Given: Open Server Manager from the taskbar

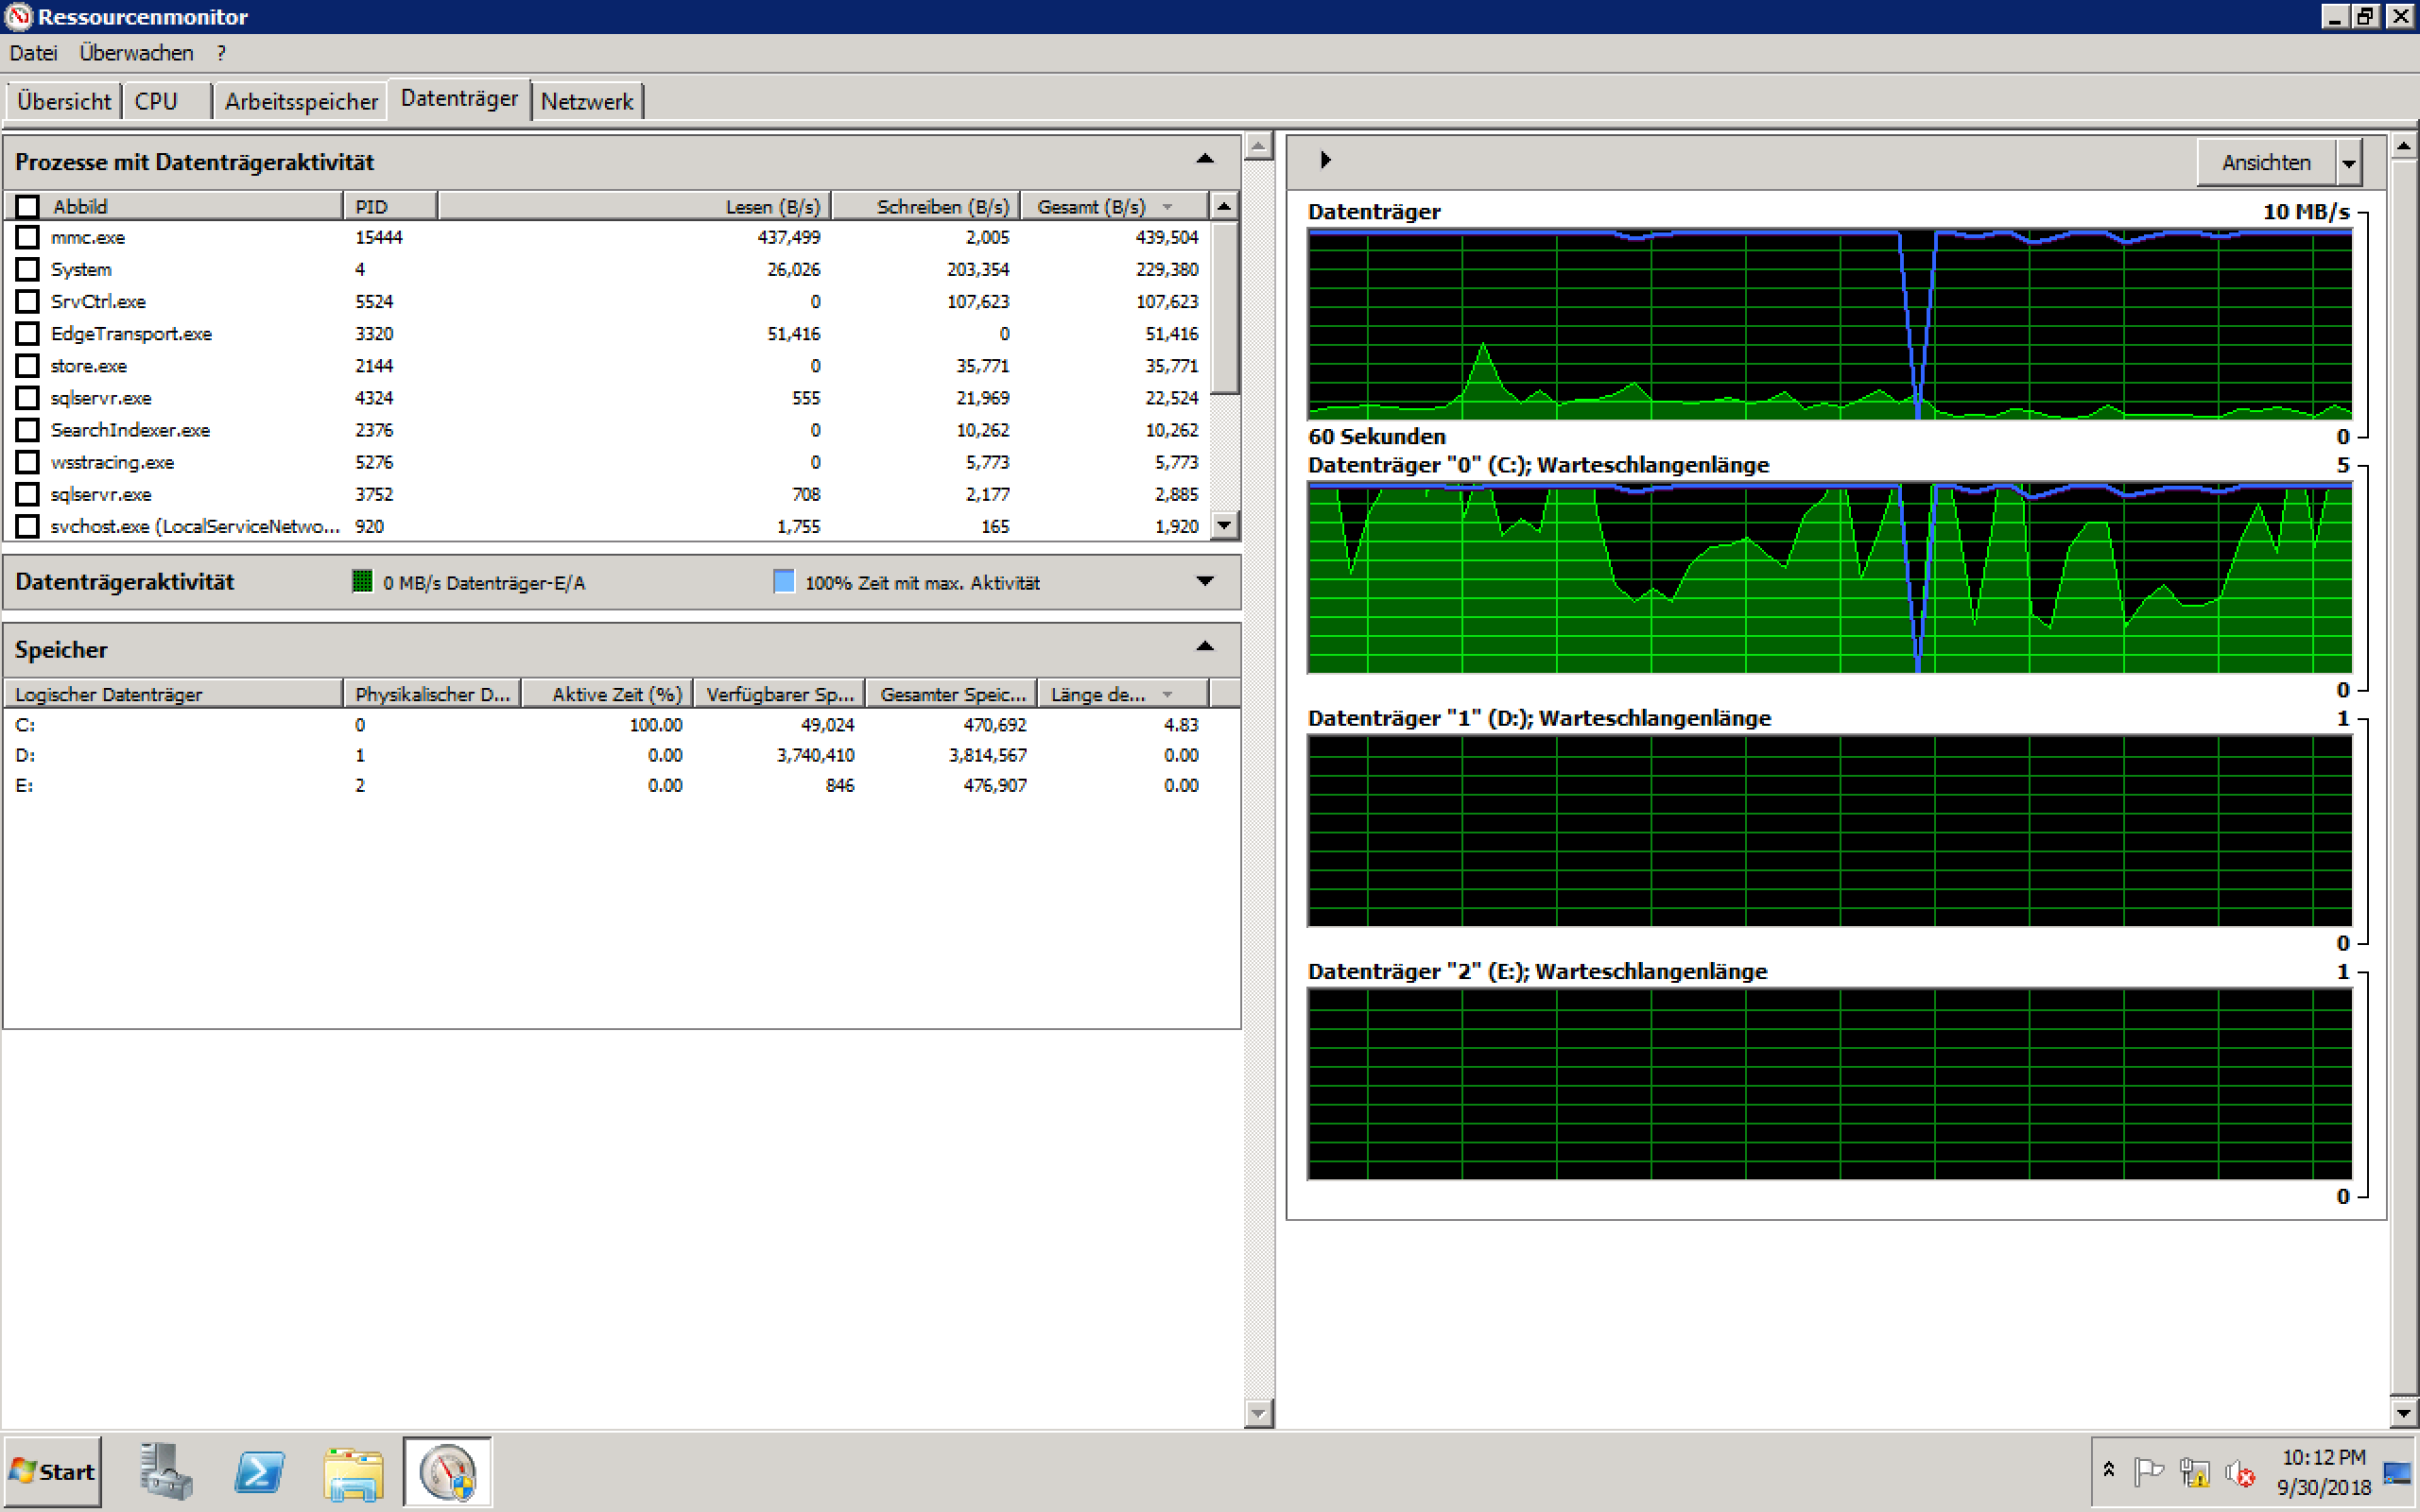Looking at the screenshot, I should (166, 1471).
